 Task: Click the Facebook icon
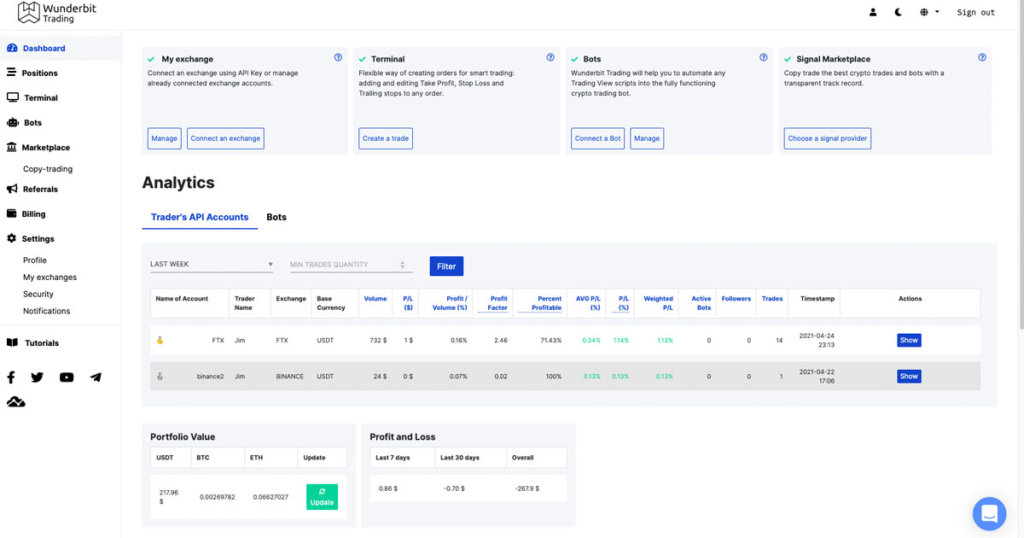[11, 377]
